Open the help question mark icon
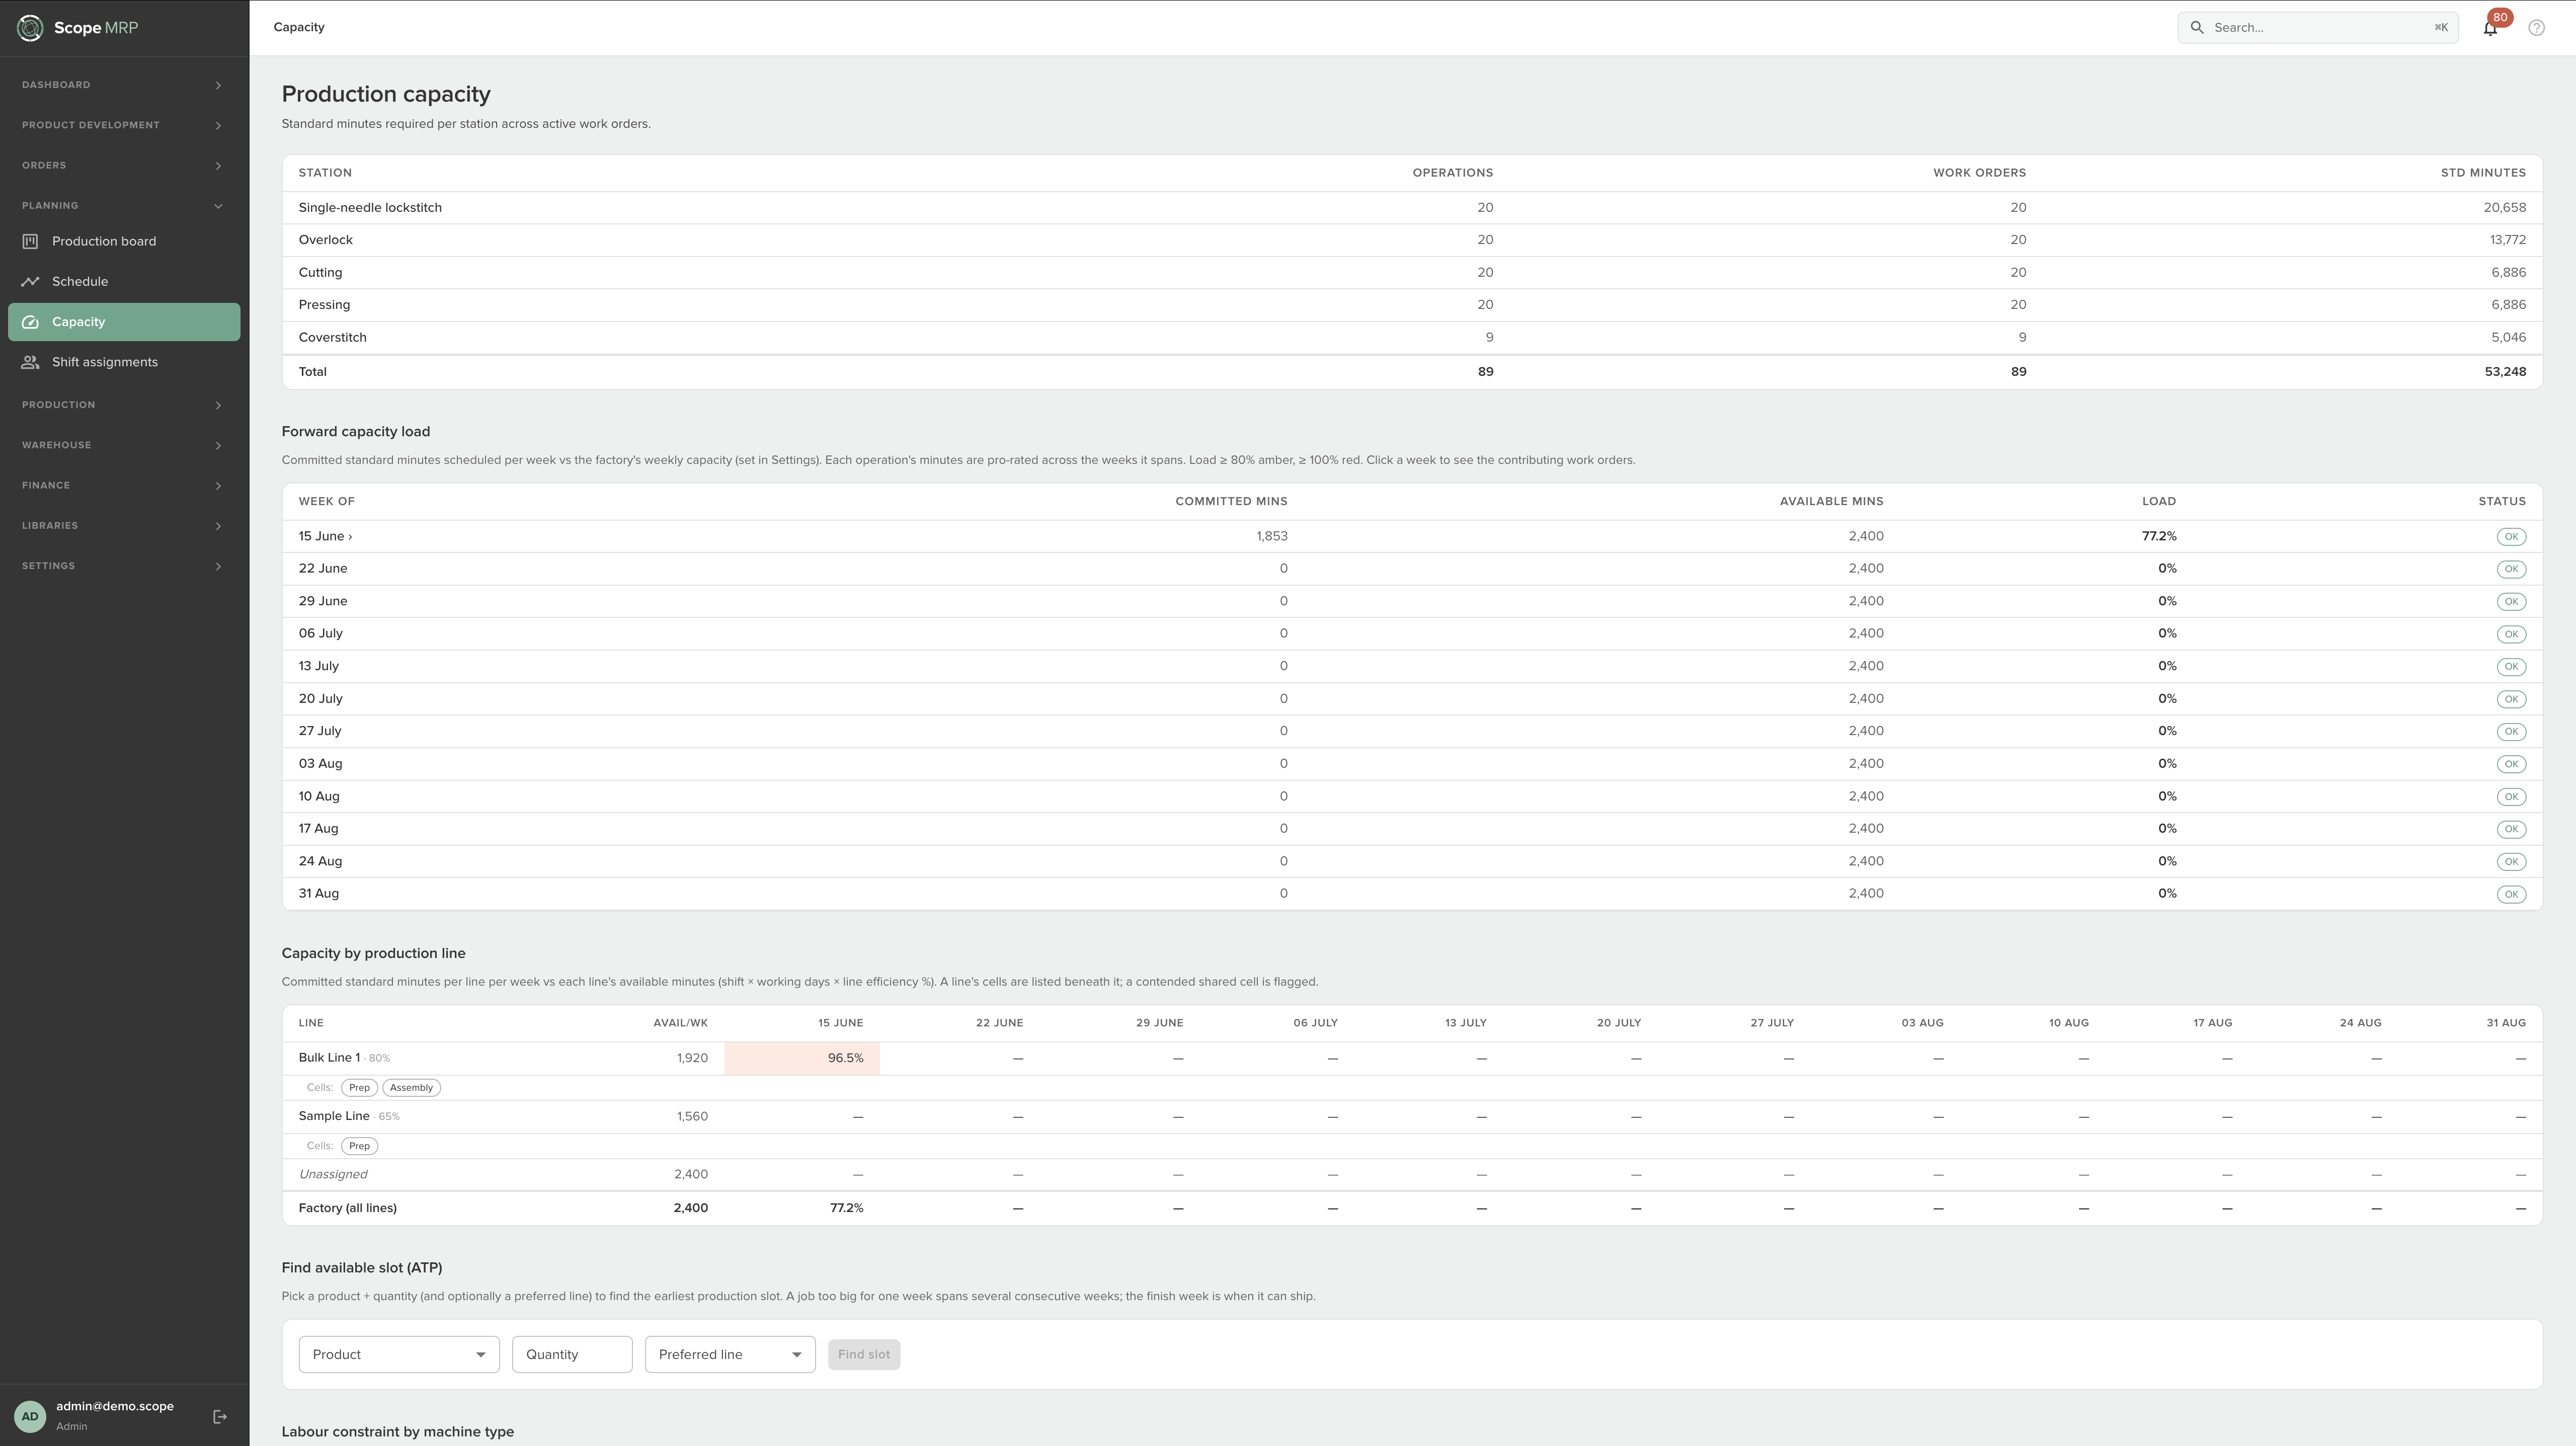 click(2536, 28)
